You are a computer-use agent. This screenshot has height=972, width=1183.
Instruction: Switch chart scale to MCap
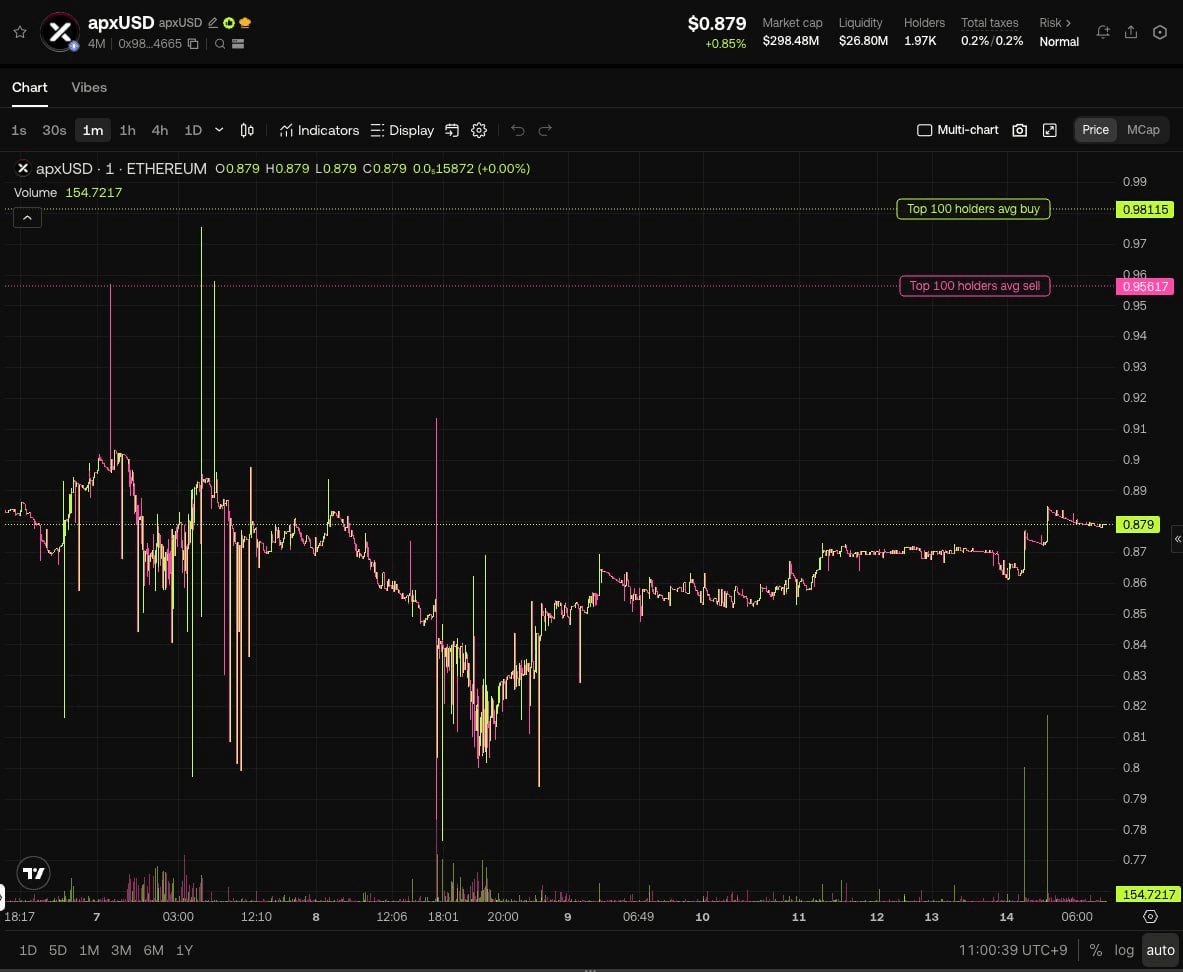[1142, 130]
